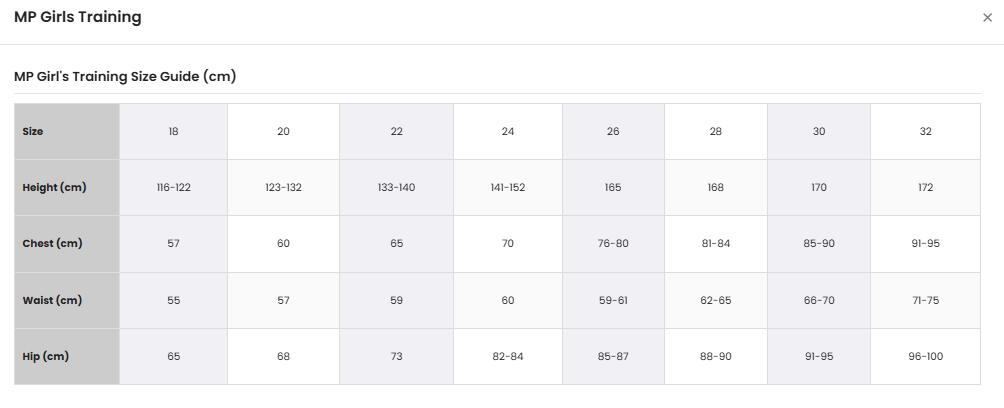Image resolution: width=1004 pixels, height=408 pixels.
Task: Select the Hip (cm) row header
Action: (x=67, y=357)
